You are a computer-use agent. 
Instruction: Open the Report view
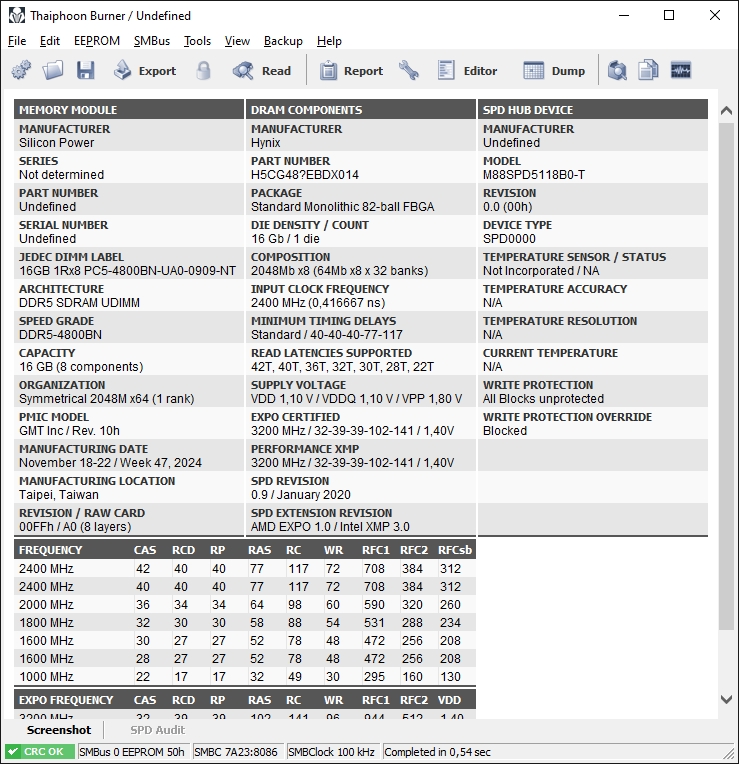351,70
